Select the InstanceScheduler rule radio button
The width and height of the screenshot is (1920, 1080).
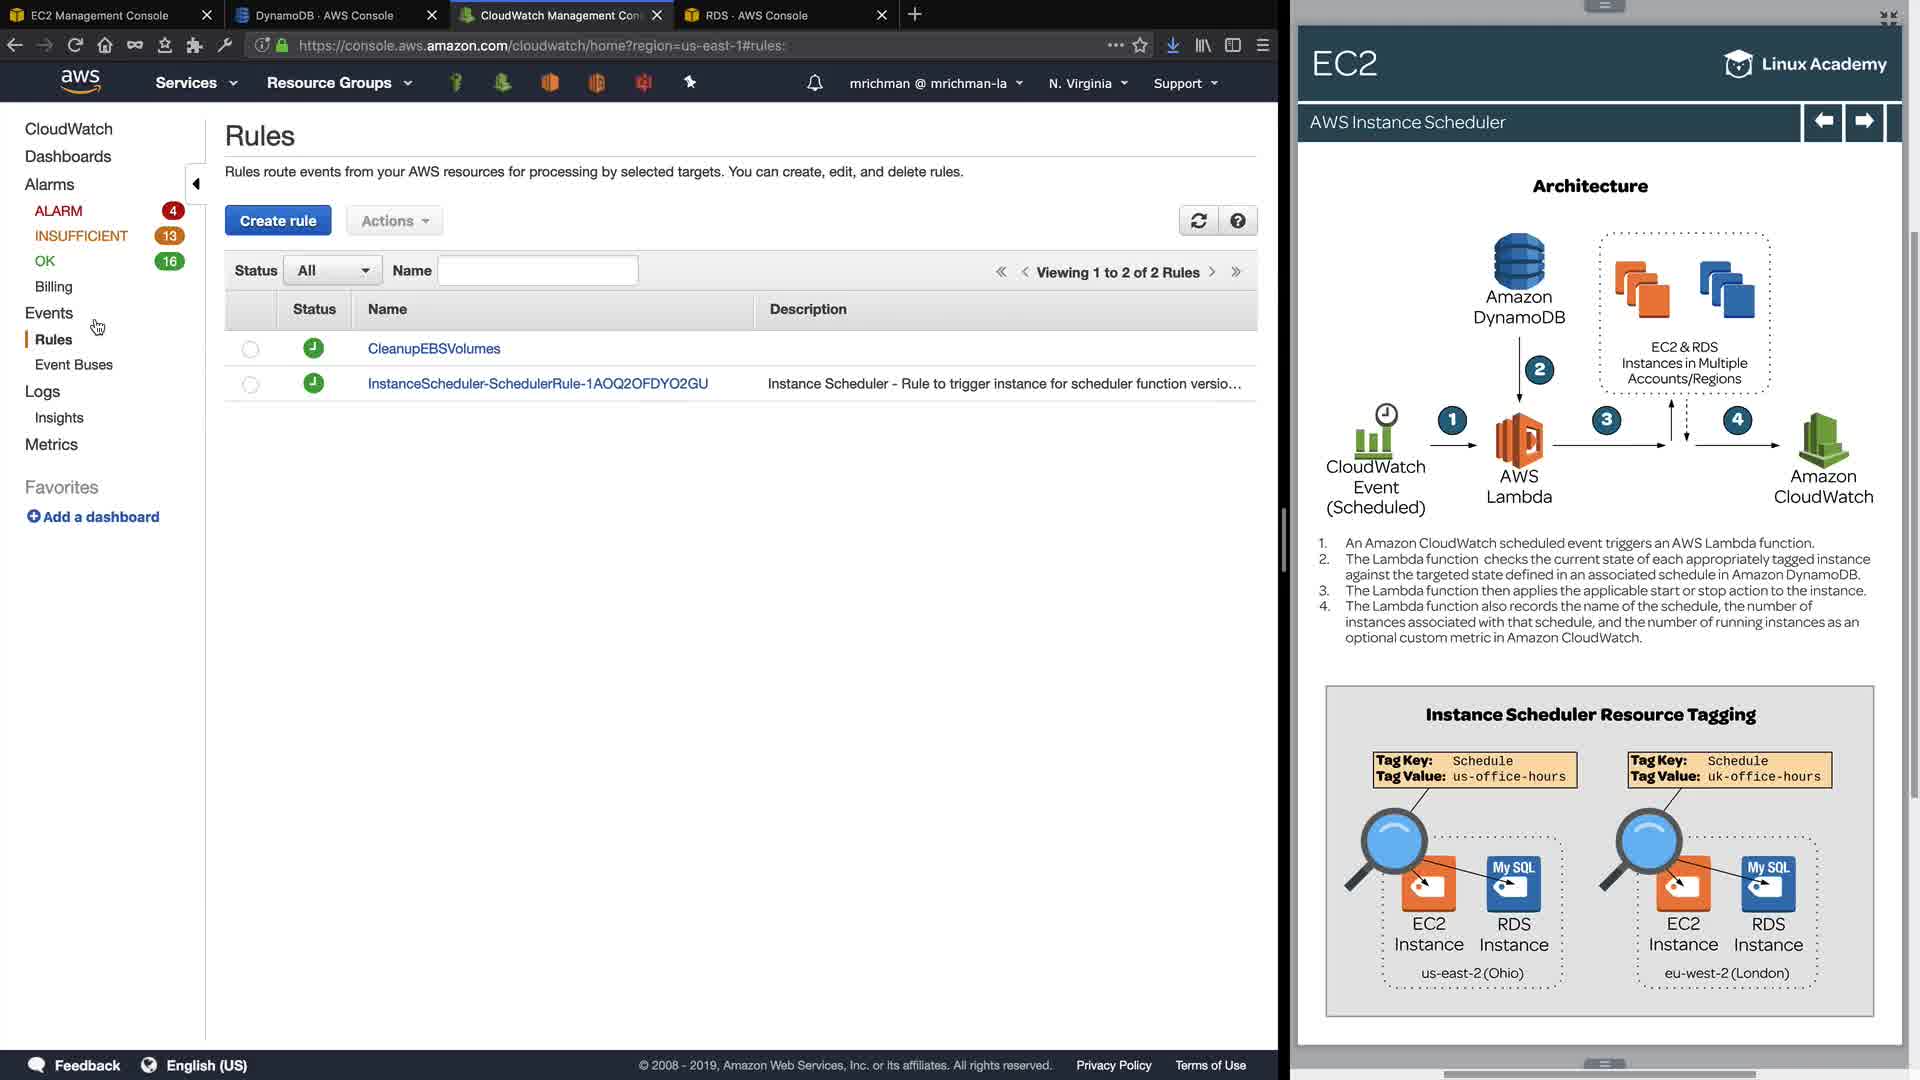click(250, 385)
